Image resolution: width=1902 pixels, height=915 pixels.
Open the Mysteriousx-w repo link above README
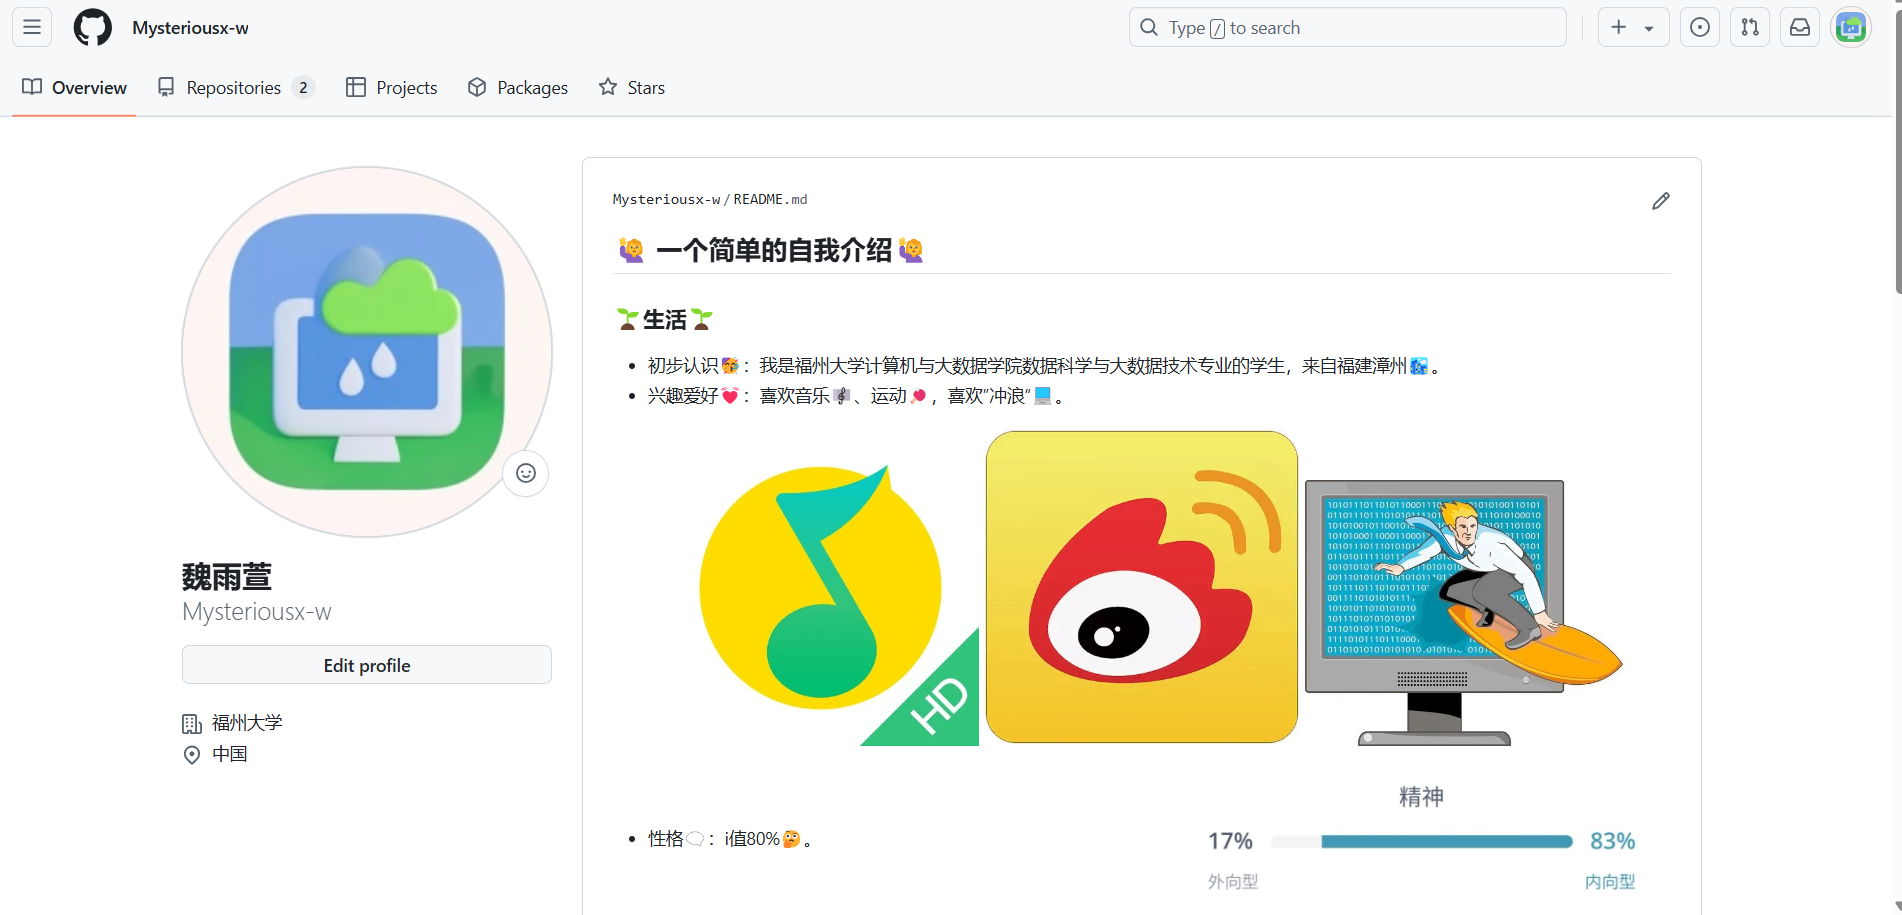(x=666, y=200)
